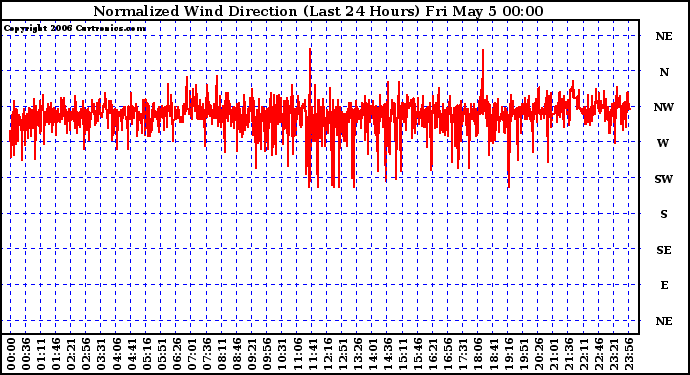
Task: Click the time label '01:46'
Action: (x=56, y=354)
